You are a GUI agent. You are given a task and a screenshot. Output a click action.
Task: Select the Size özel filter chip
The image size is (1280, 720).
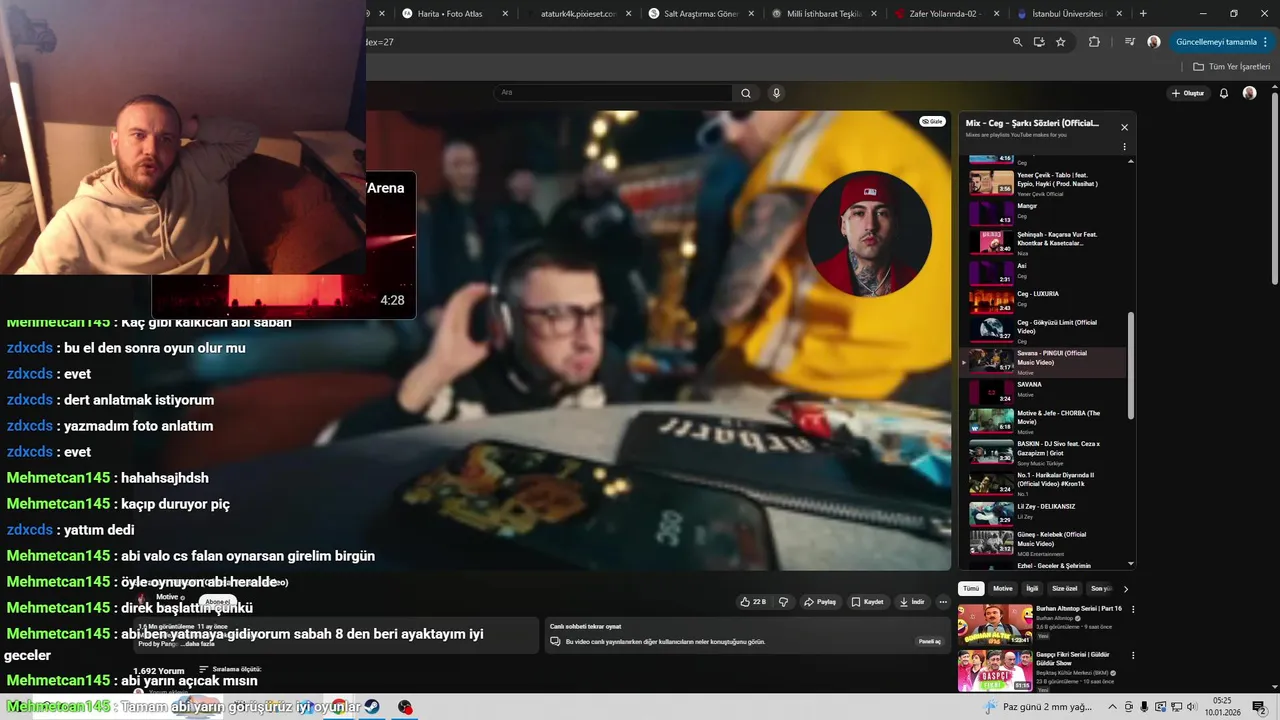tap(1065, 589)
